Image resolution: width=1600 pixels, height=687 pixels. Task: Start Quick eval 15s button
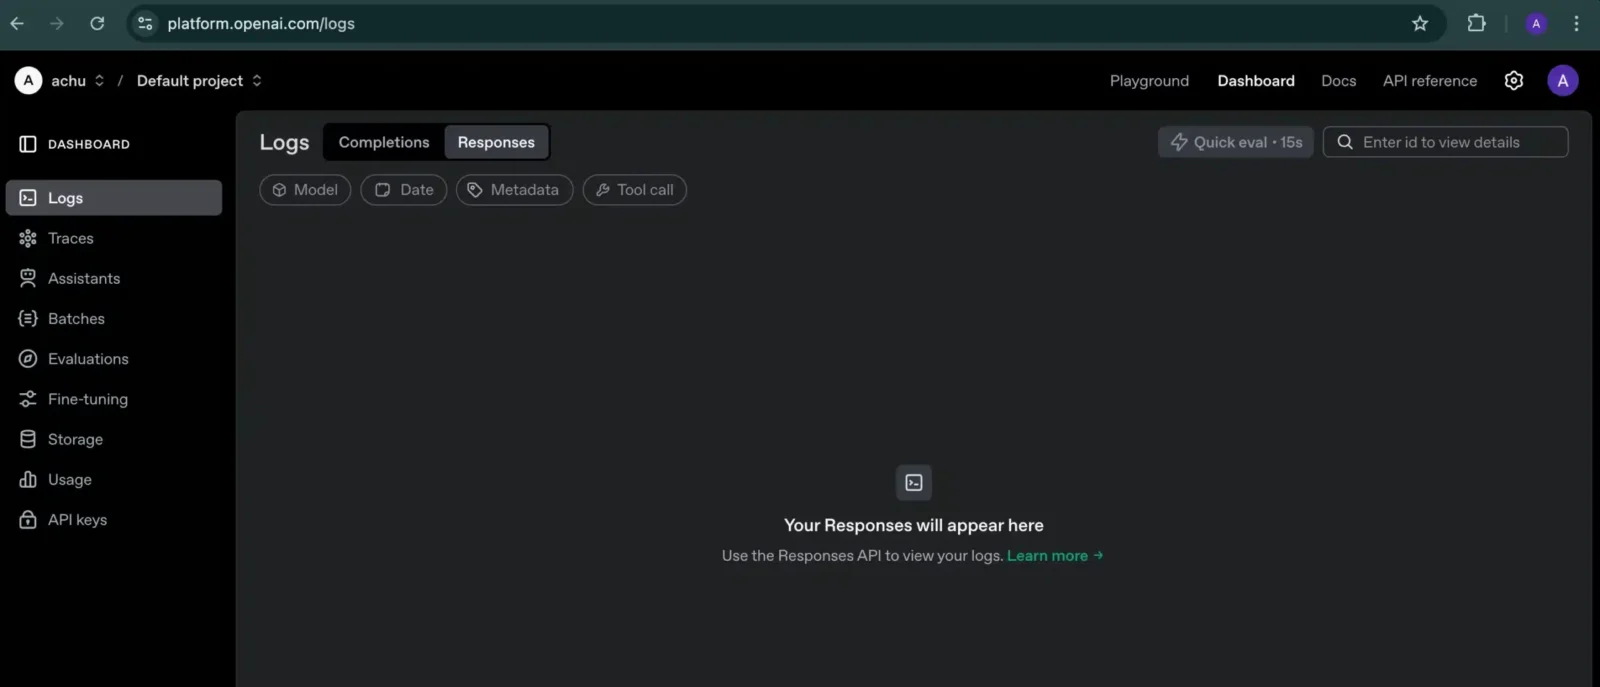point(1236,142)
